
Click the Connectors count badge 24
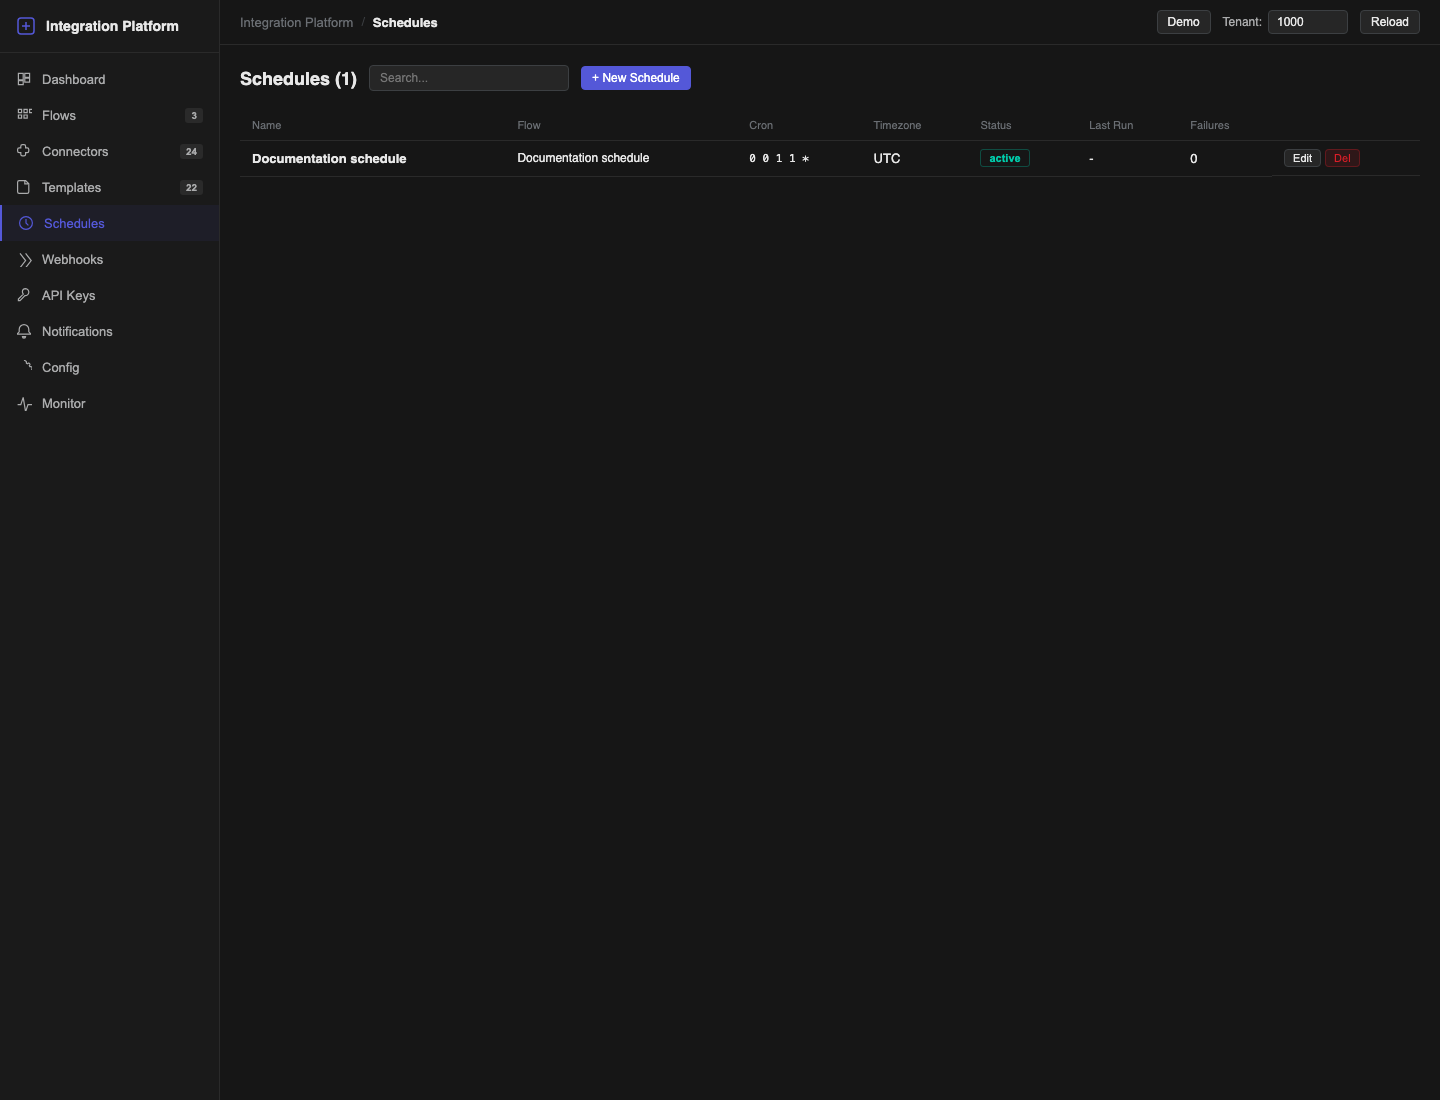191,151
